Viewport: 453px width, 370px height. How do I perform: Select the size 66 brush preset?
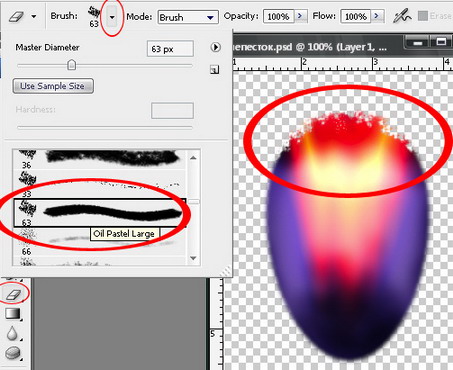[99, 242]
